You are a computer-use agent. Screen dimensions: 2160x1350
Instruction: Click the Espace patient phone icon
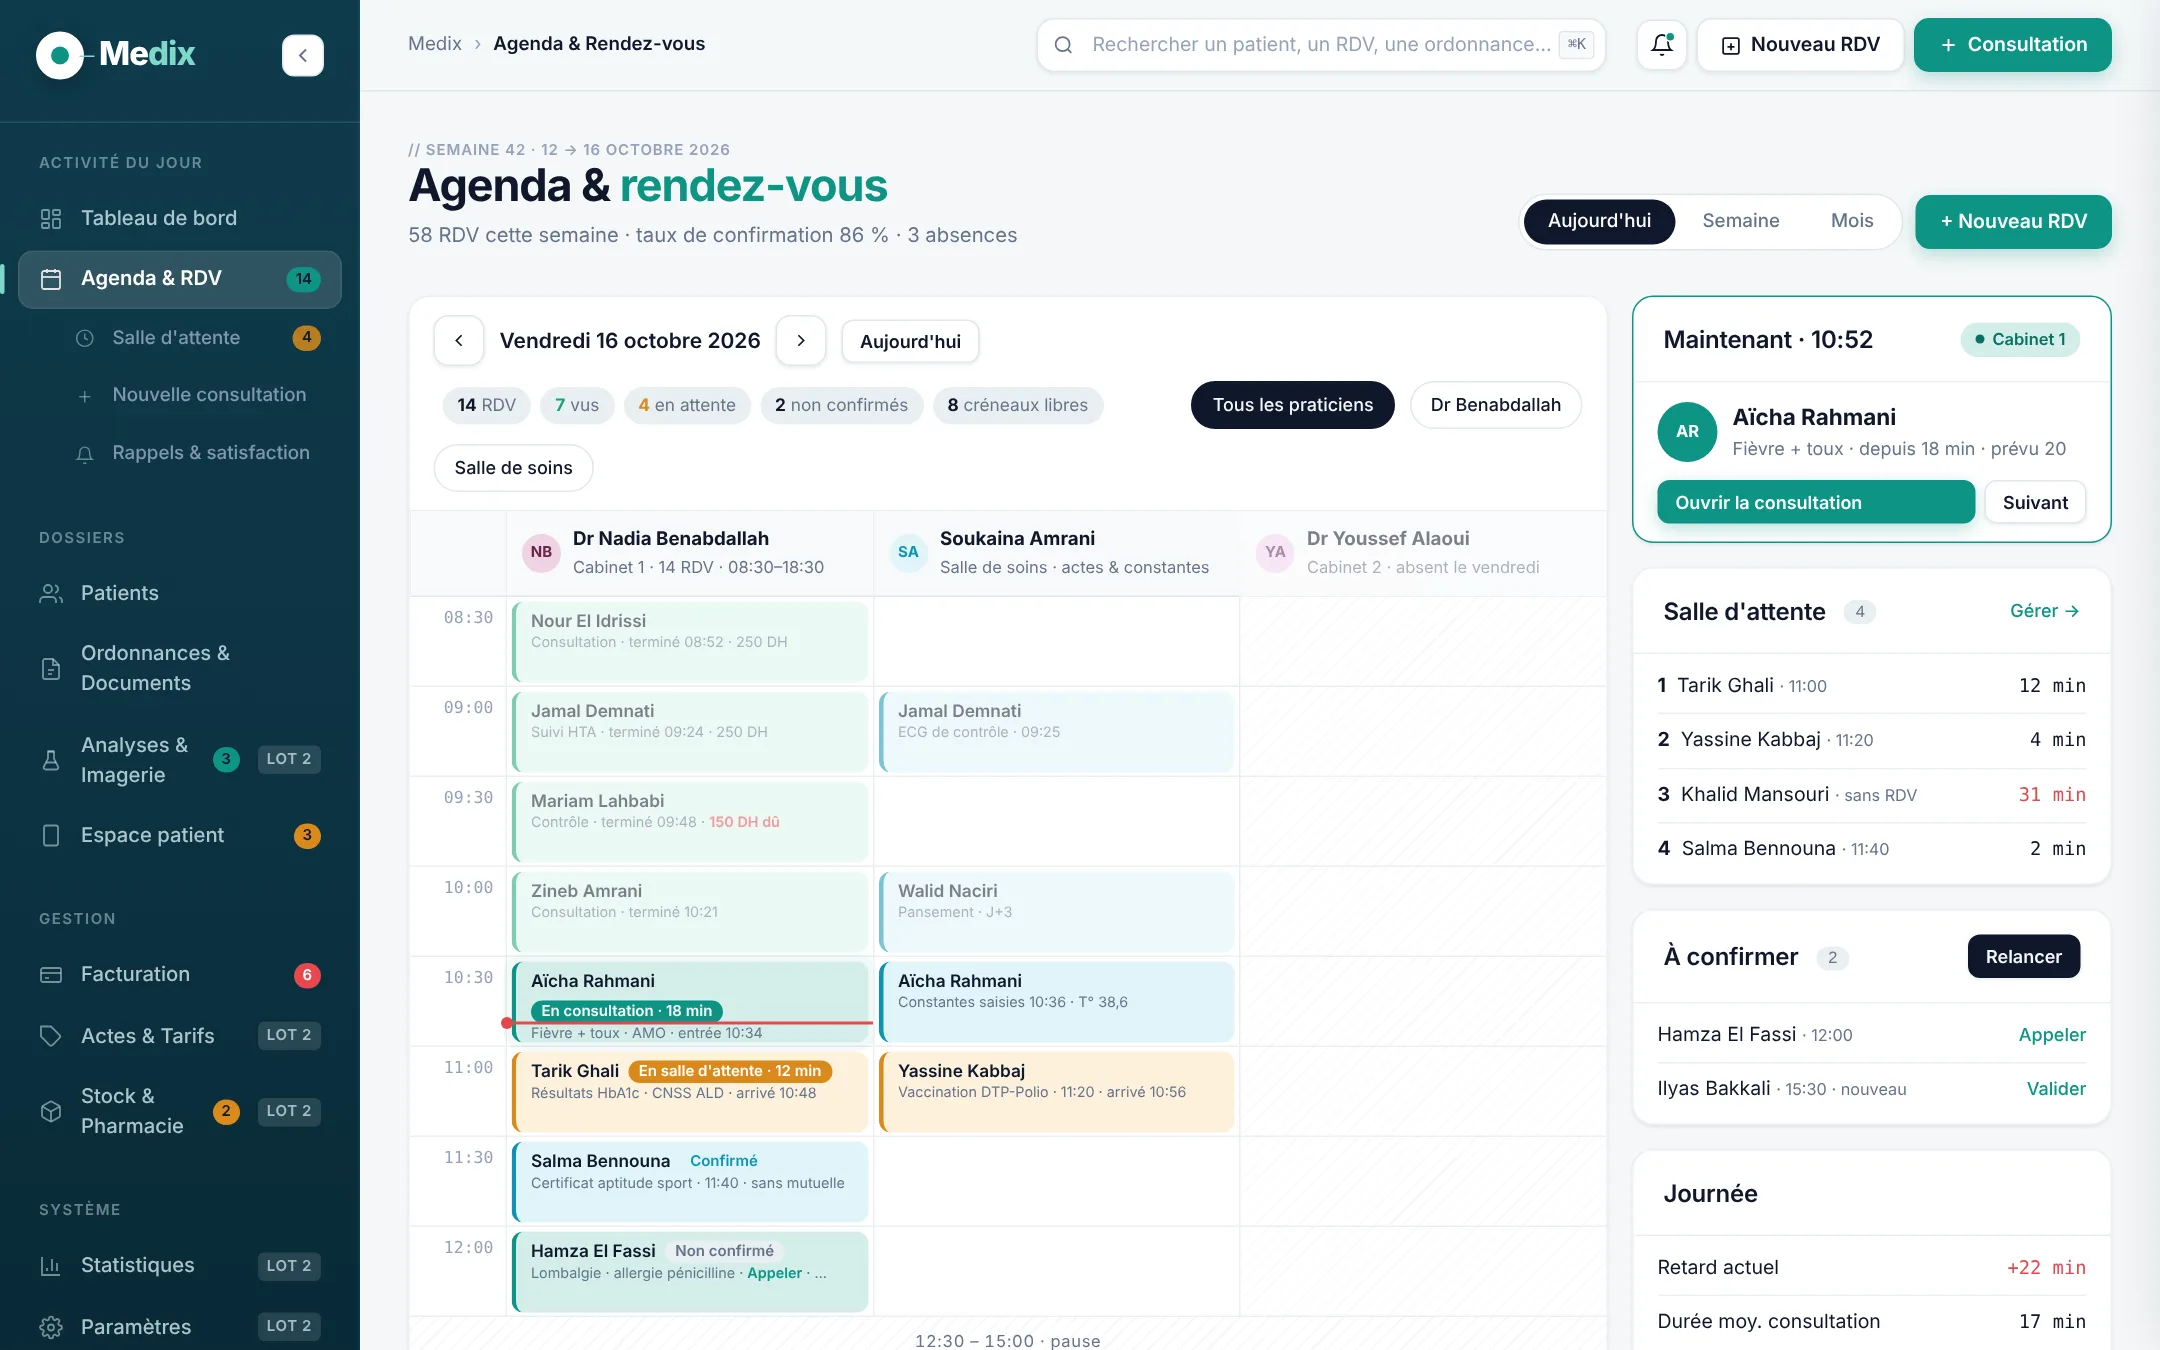coord(51,835)
